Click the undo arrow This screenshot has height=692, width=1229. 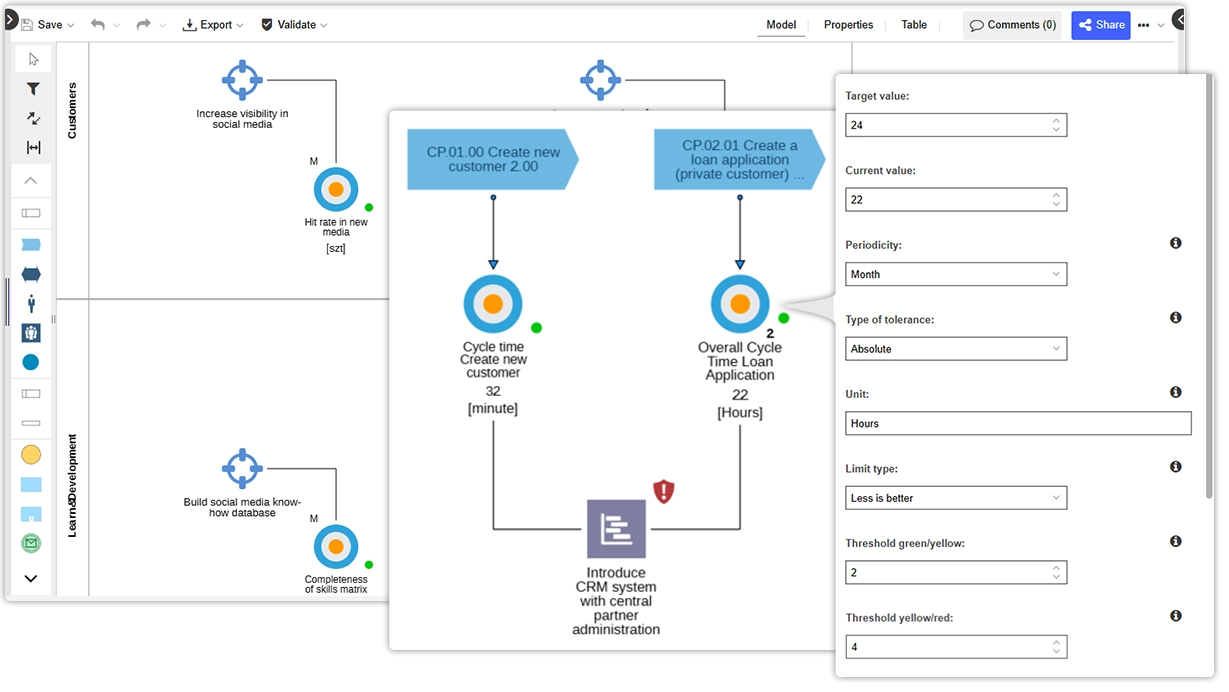click(x=97, y=25)
